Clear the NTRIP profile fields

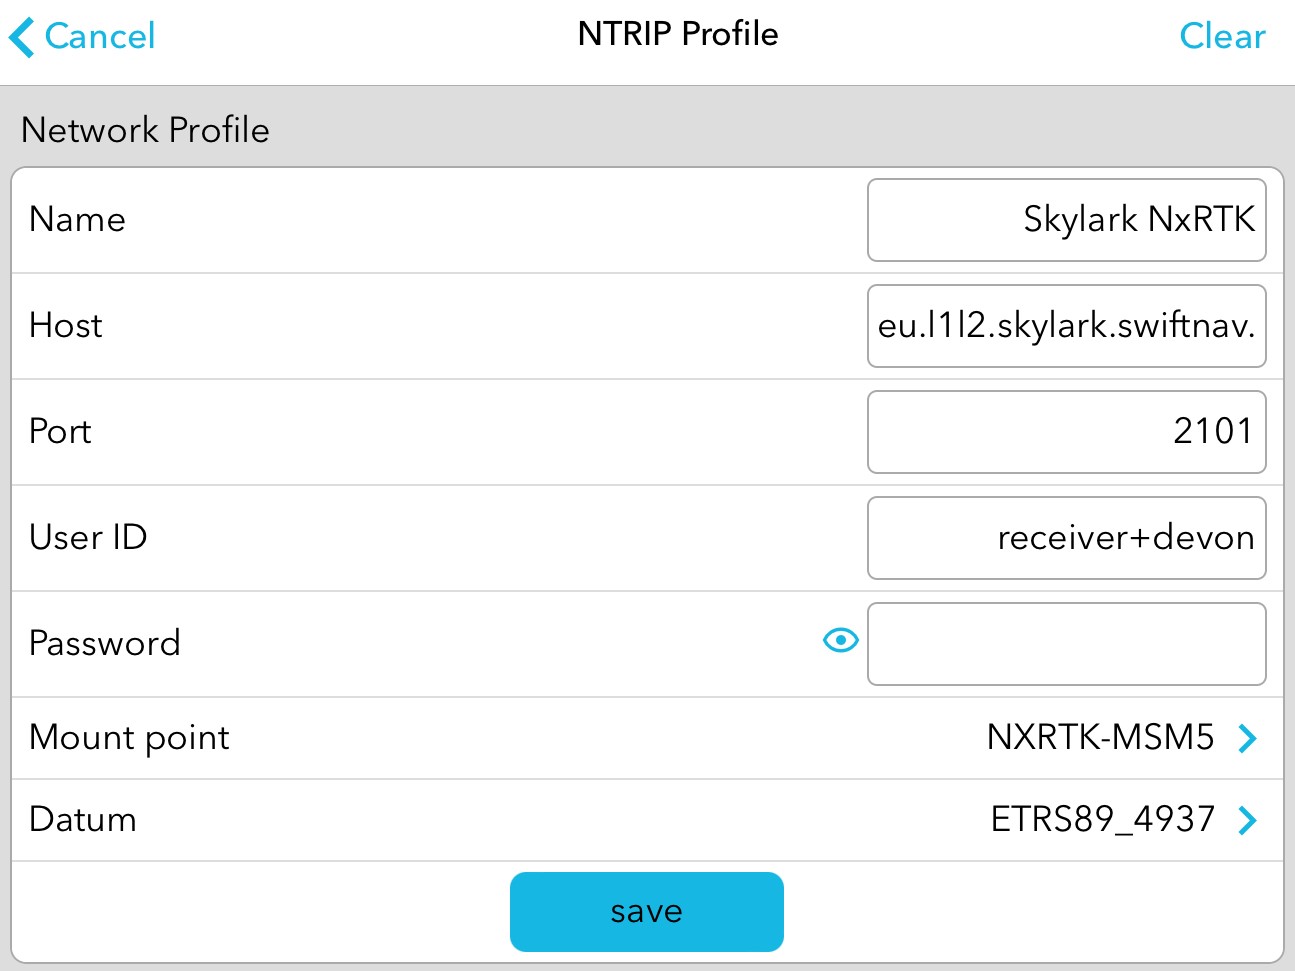click(x=1222, y=36)
